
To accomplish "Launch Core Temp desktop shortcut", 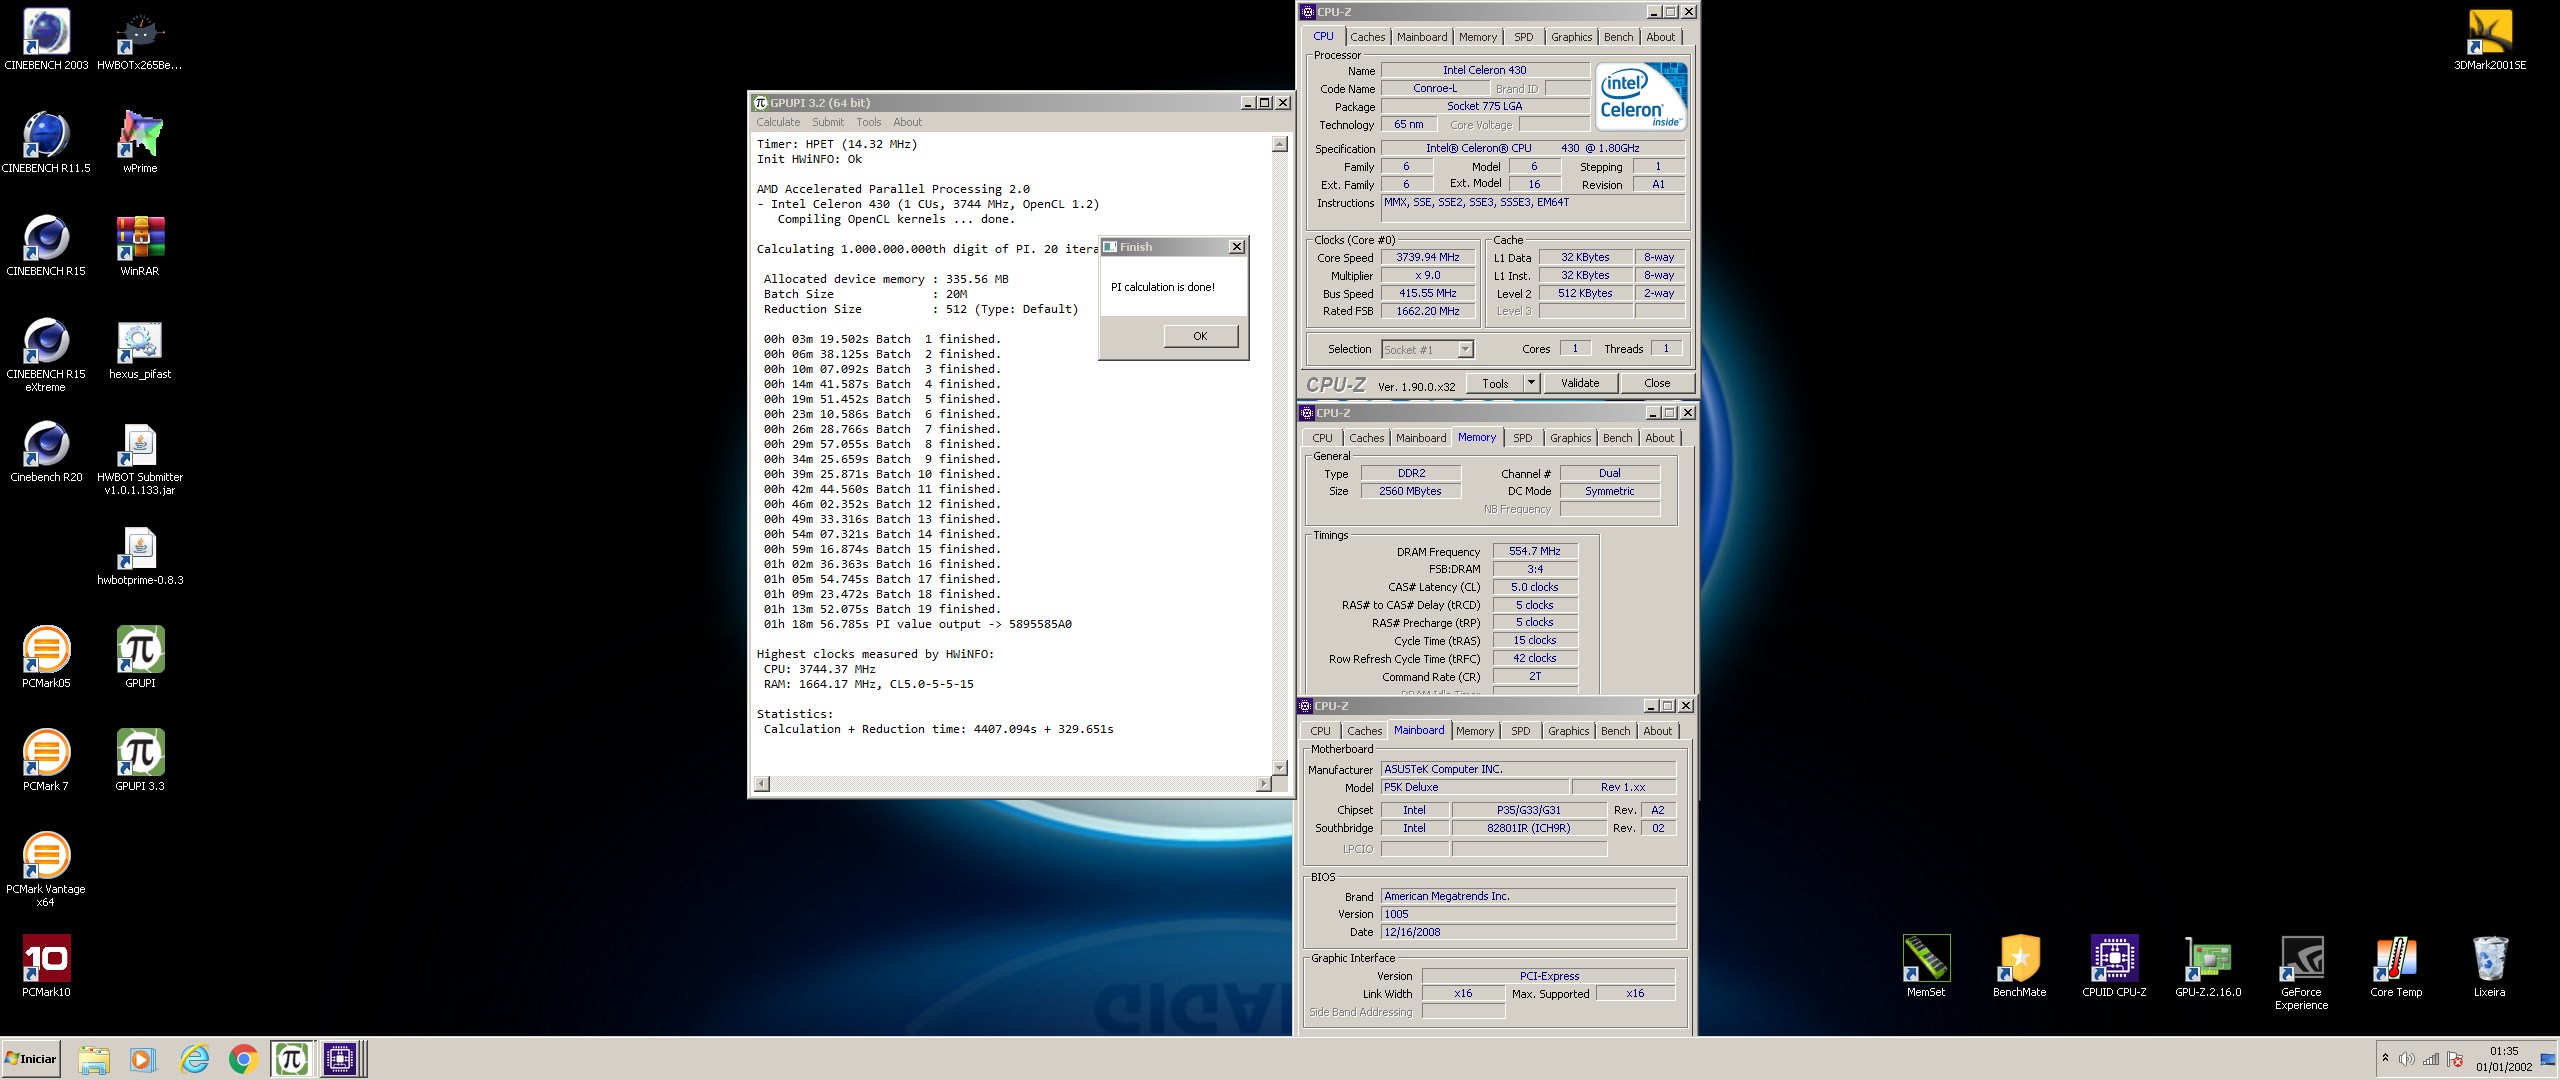I will pyautogui.click(x=2396, y=967).
